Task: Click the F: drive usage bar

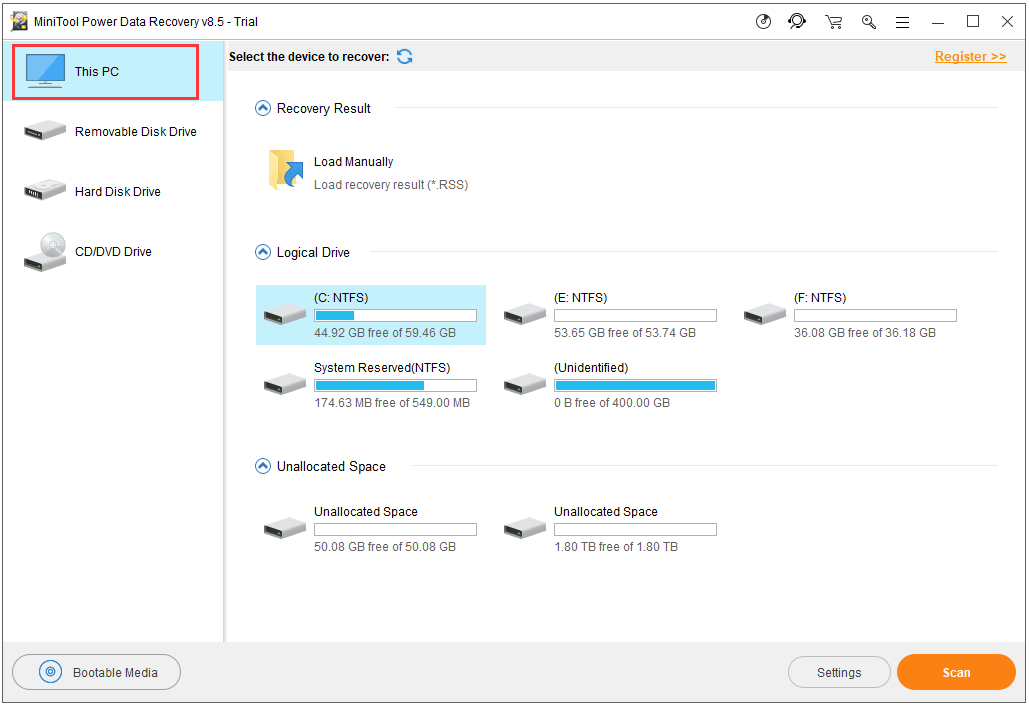Action: tap(875, 316)
